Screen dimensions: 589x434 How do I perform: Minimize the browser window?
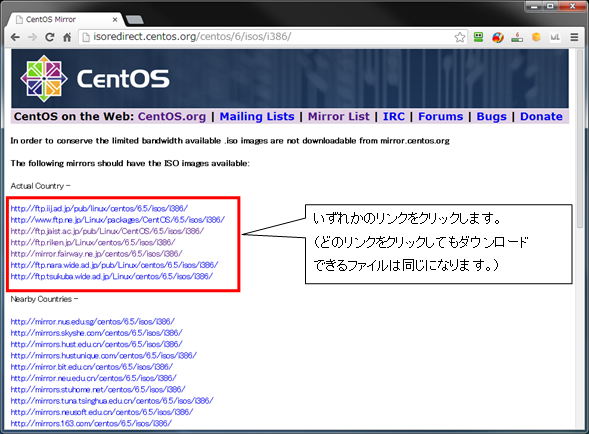click(x=533, y=6)
